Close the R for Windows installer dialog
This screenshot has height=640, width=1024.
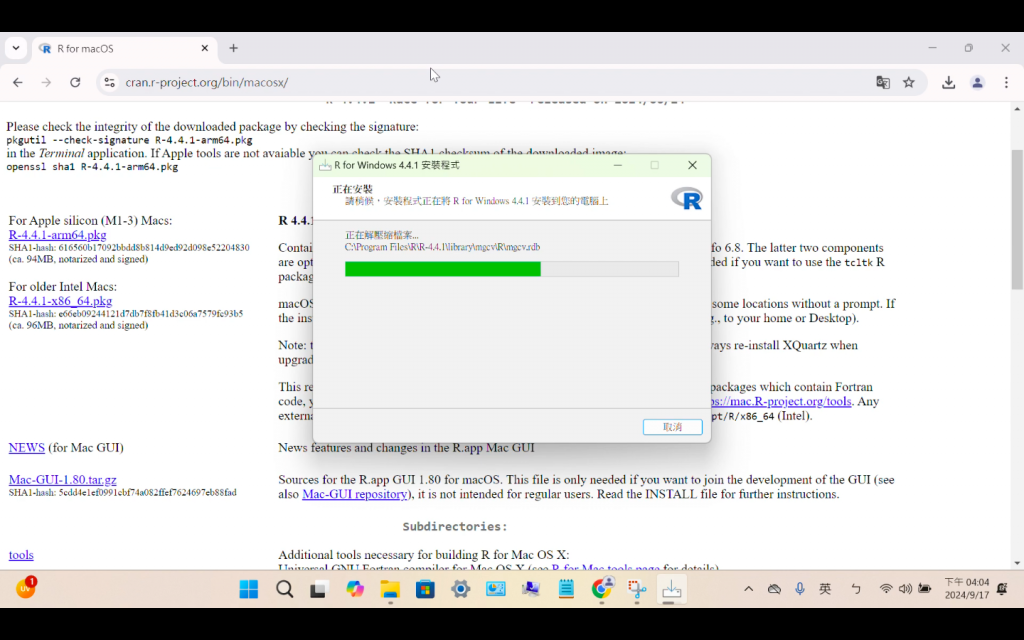point(692,165)
